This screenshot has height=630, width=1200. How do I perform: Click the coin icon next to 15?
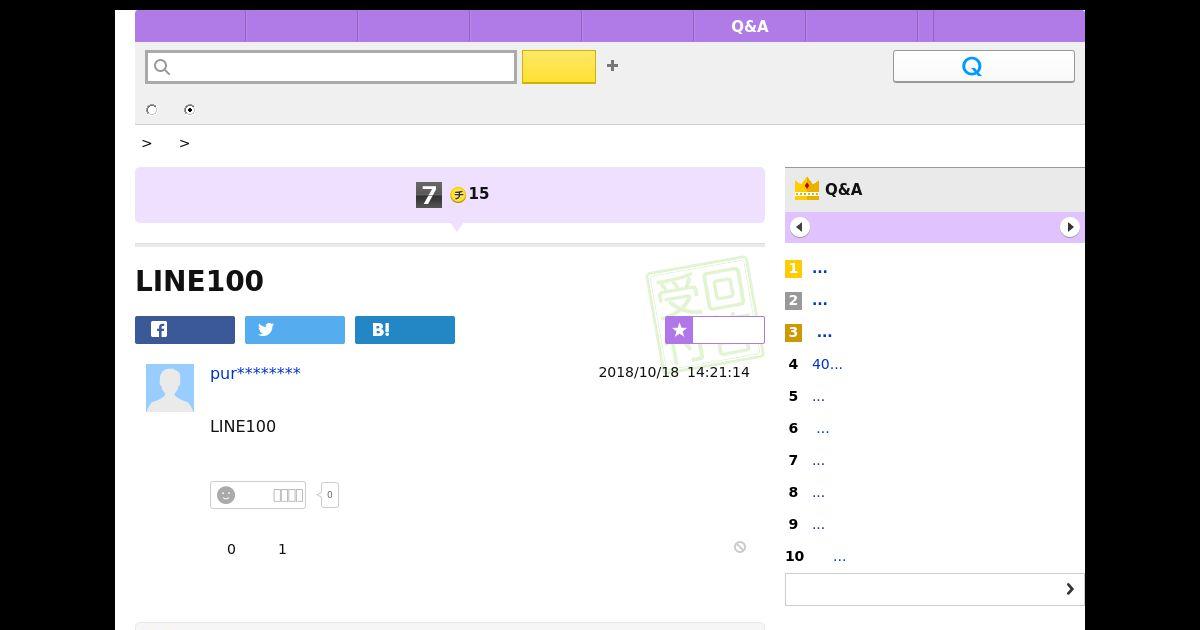pos(458,195)
